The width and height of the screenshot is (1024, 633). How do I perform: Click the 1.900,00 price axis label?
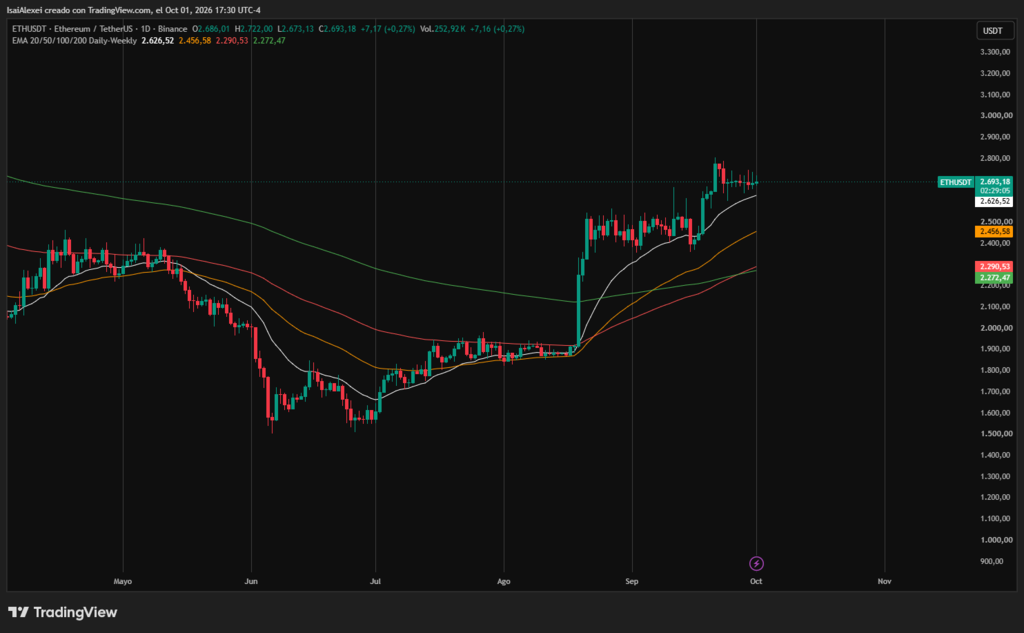995,349
